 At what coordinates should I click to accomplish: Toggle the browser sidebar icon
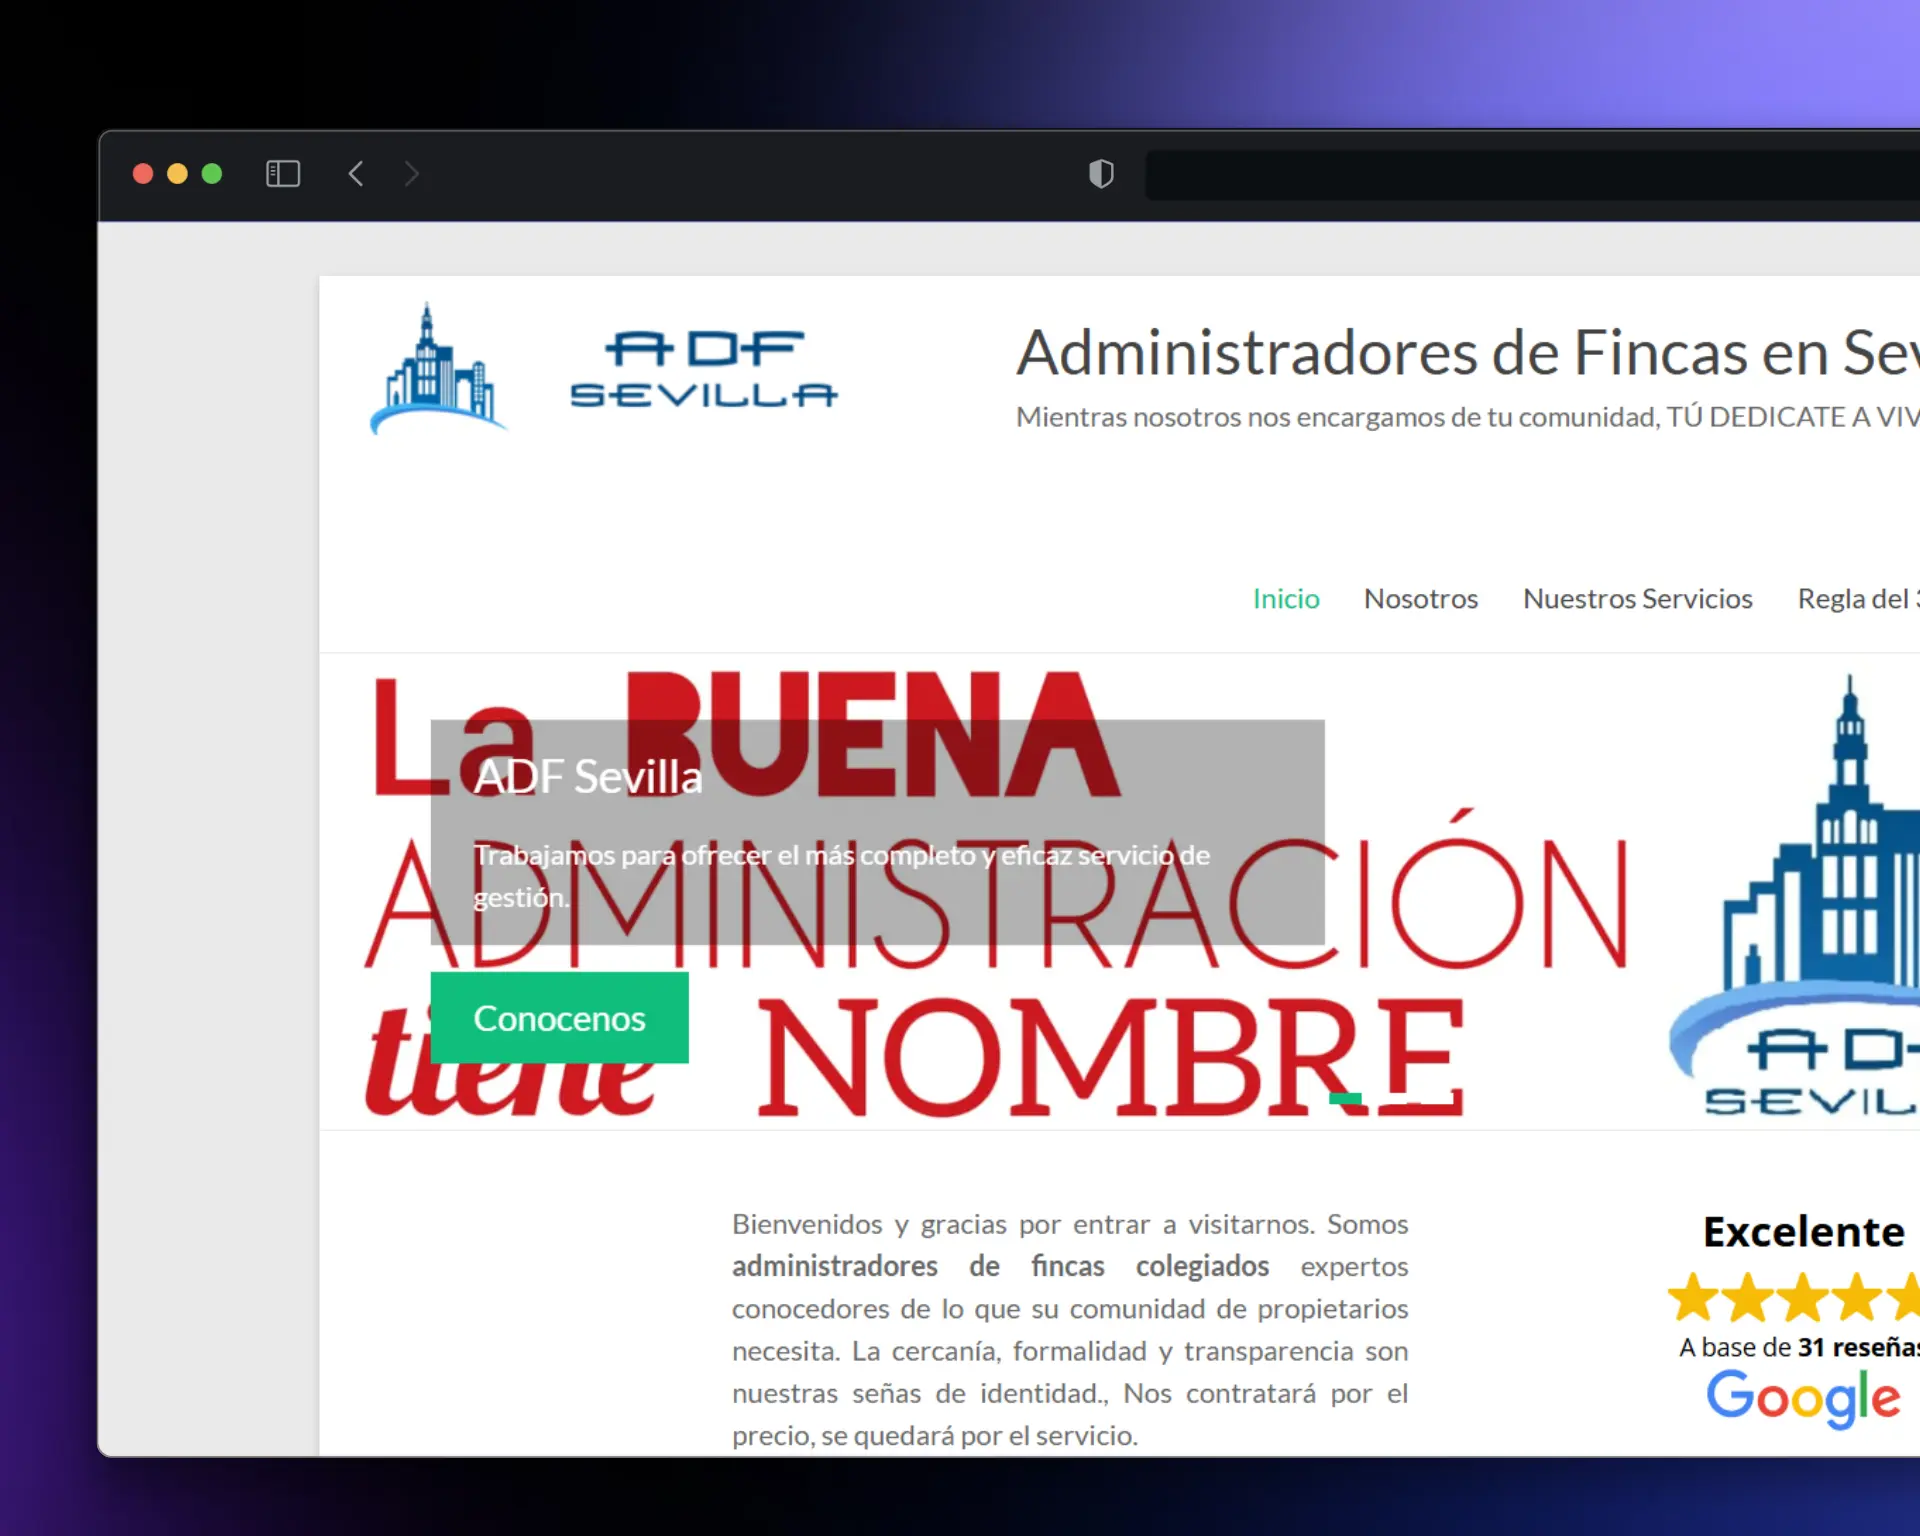click(283, 173)
